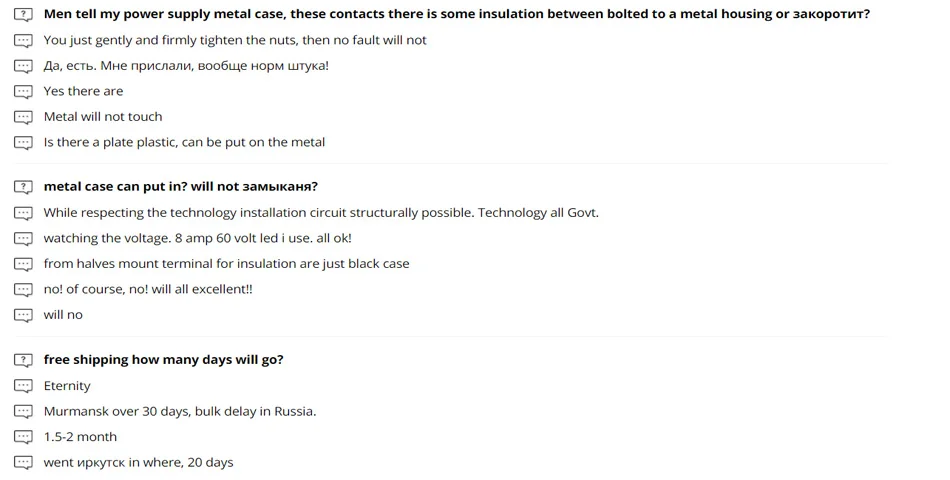Screen dimensions: 950x480
Task: Select the answer 'Eternity'
Action: click(x=67, y=386)
